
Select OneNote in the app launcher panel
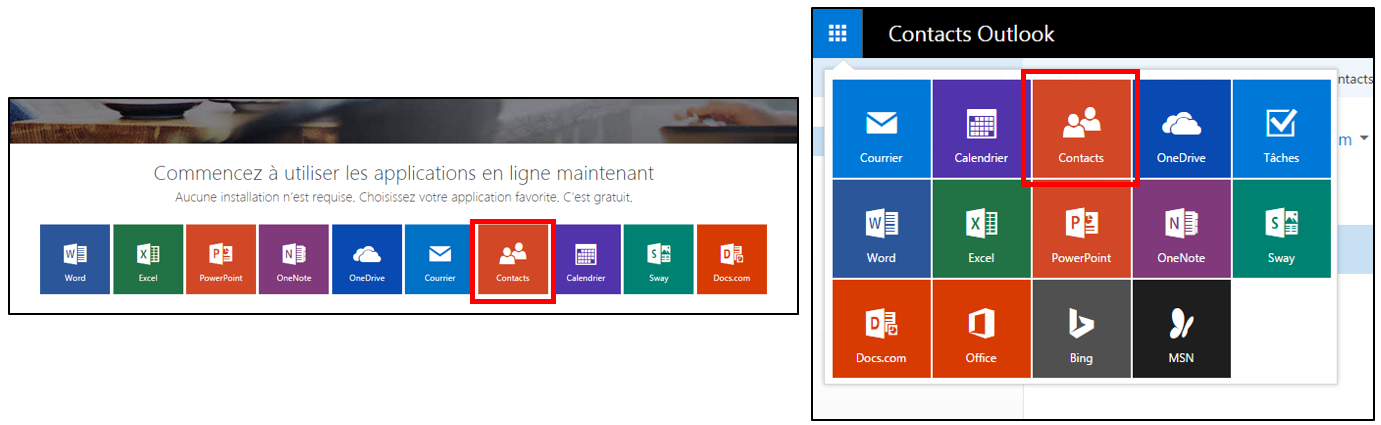[1182, 229]
